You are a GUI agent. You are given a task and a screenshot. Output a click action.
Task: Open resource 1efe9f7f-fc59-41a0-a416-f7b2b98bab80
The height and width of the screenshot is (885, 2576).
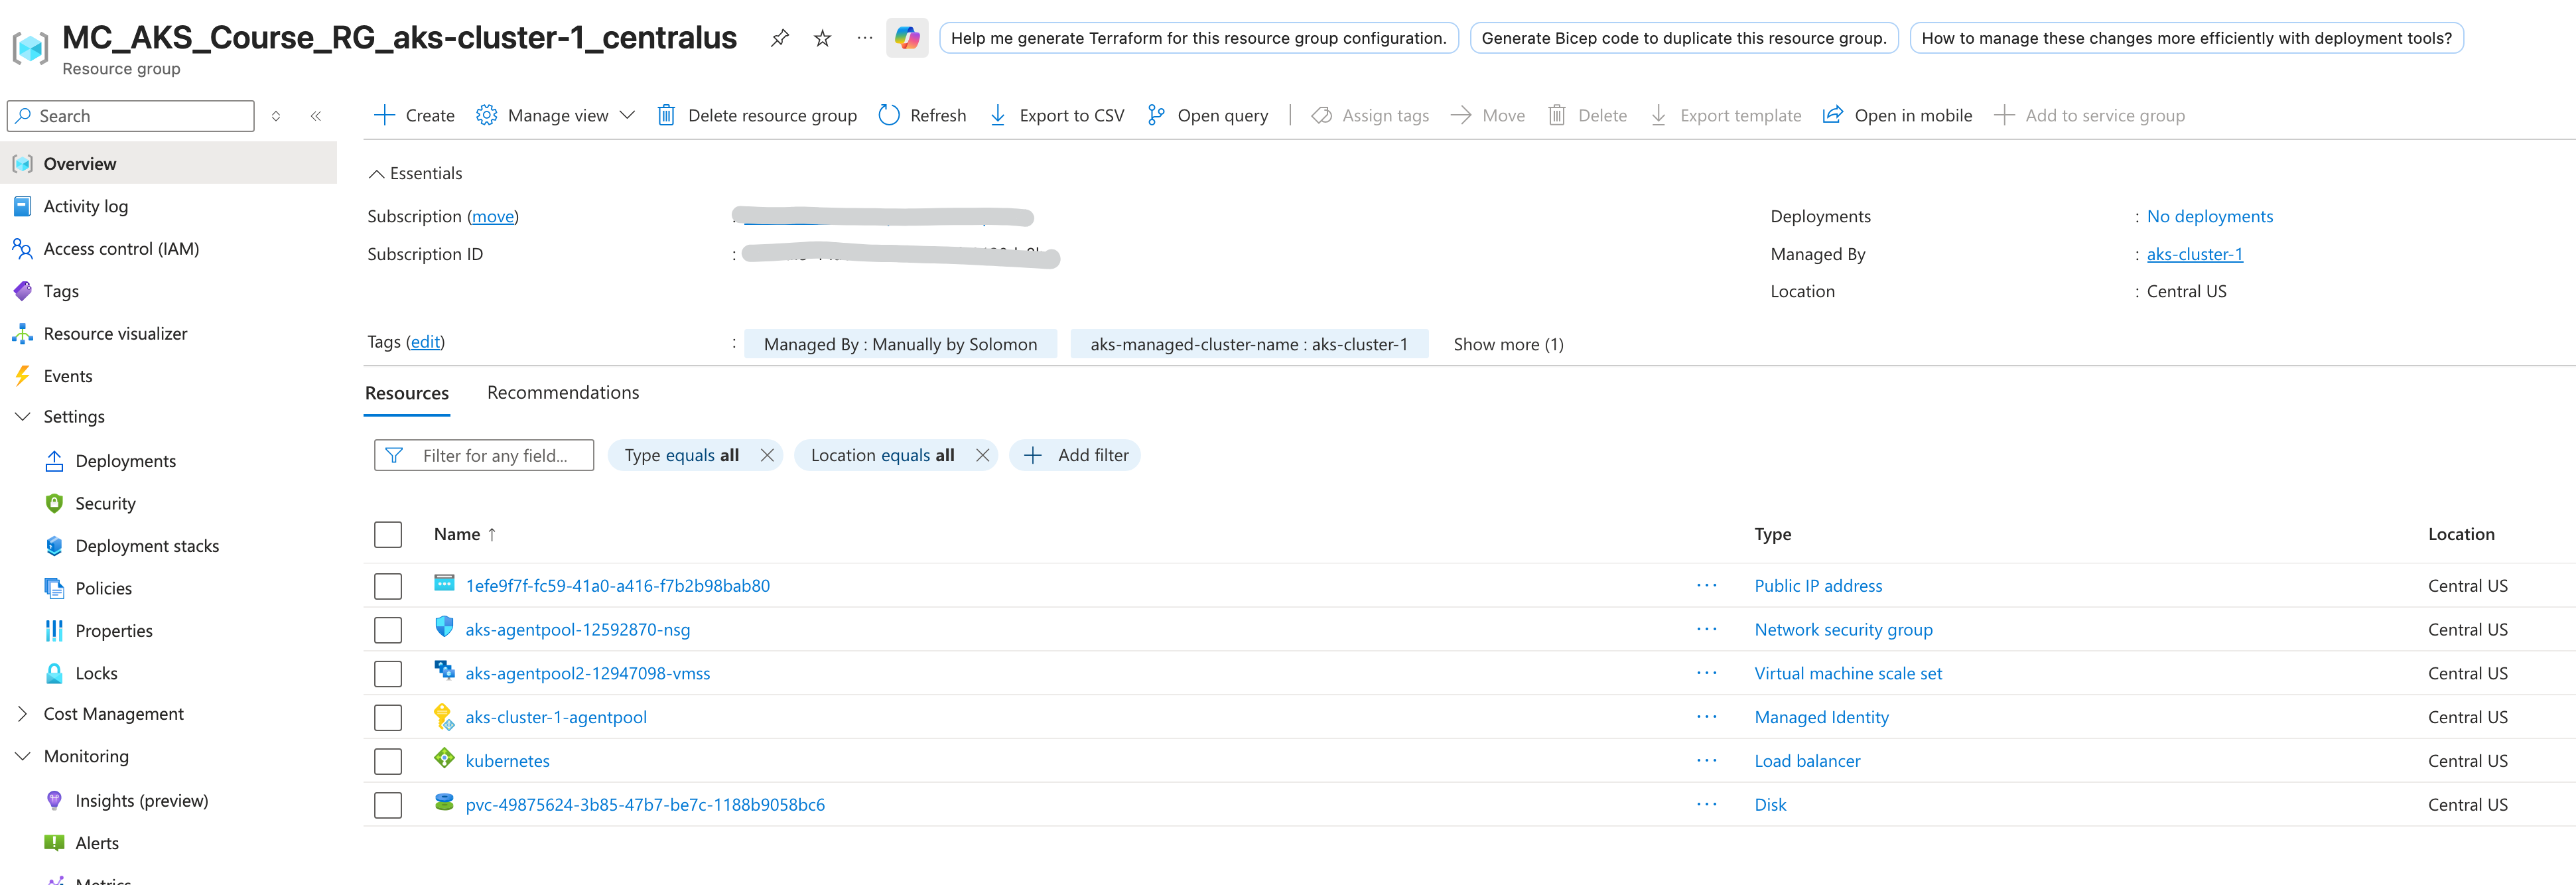click(x=617, y=586)
